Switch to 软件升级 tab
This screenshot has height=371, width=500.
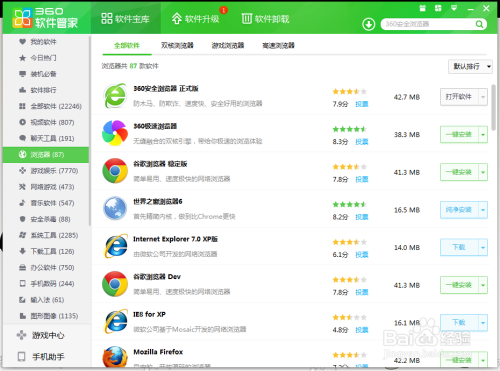196,19
